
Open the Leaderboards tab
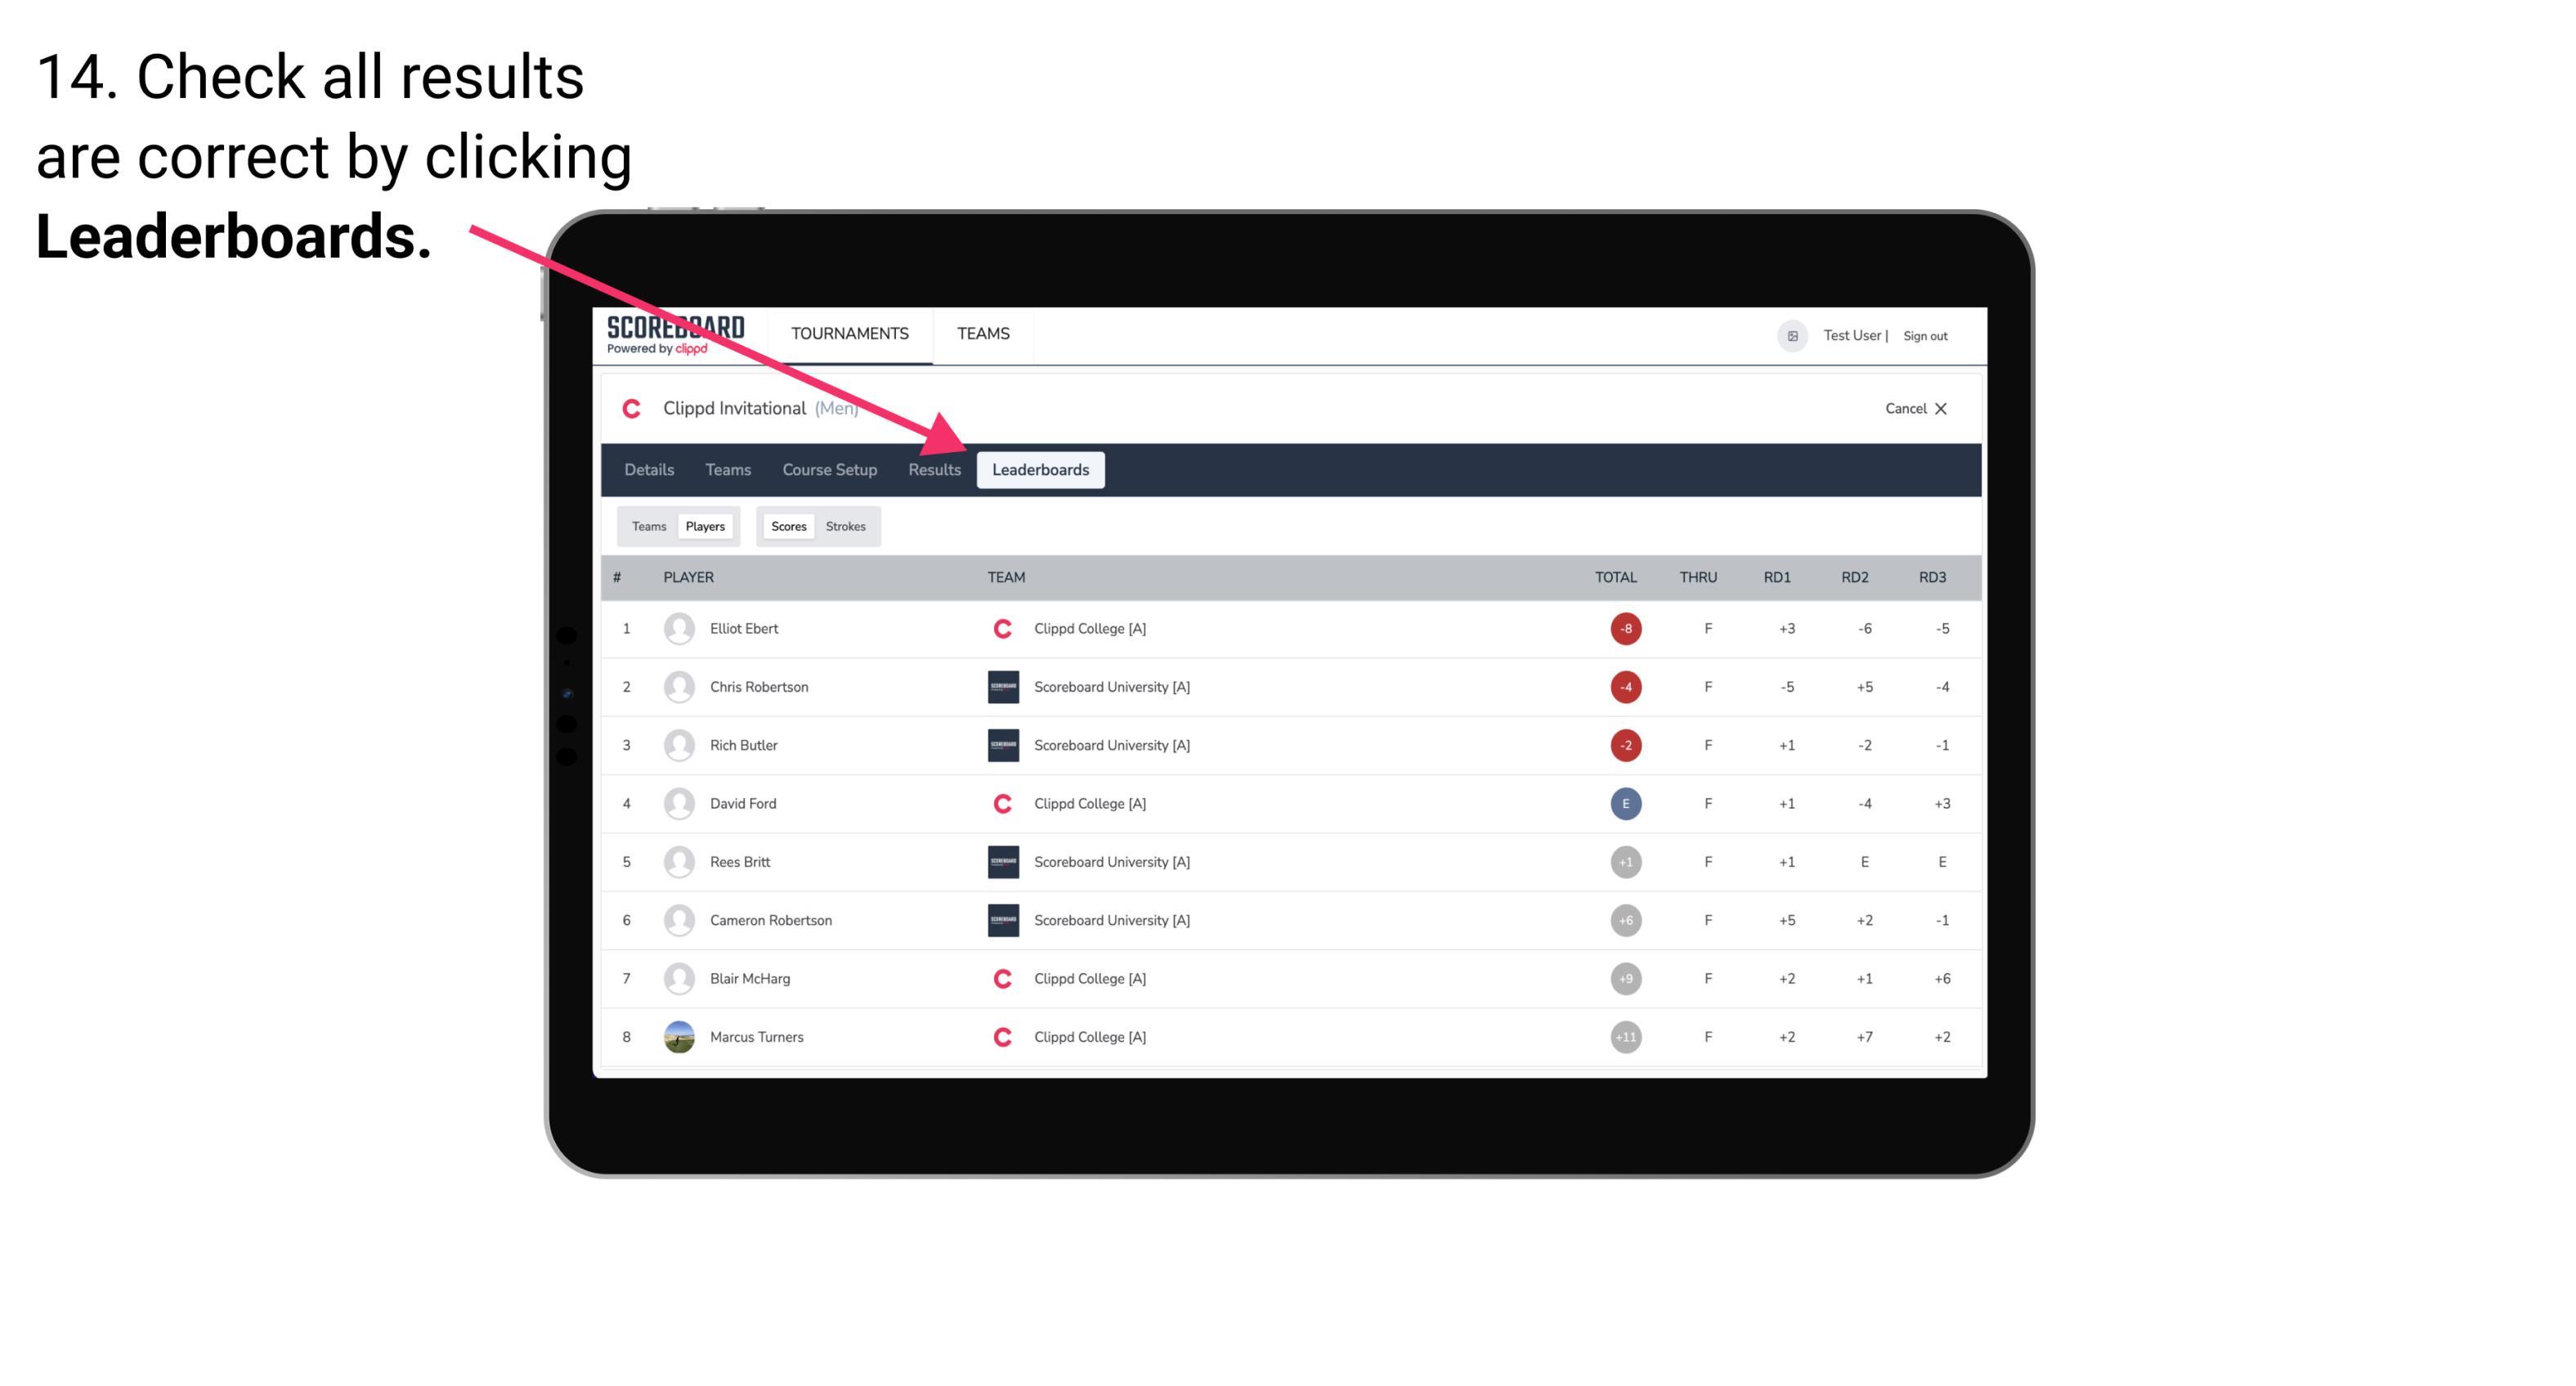click(x=1042, y=471)
